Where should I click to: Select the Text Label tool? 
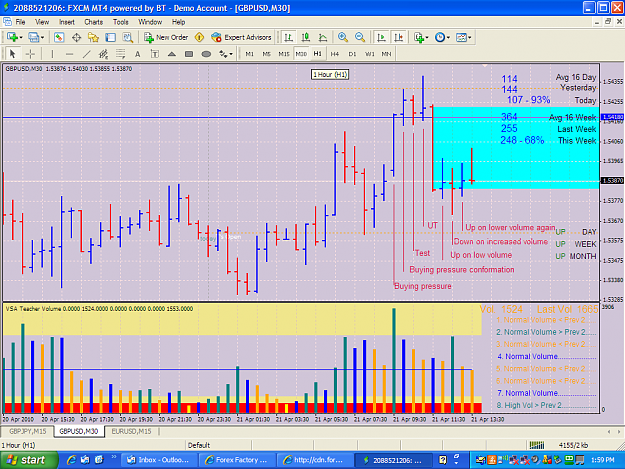(x=155, y=54)
